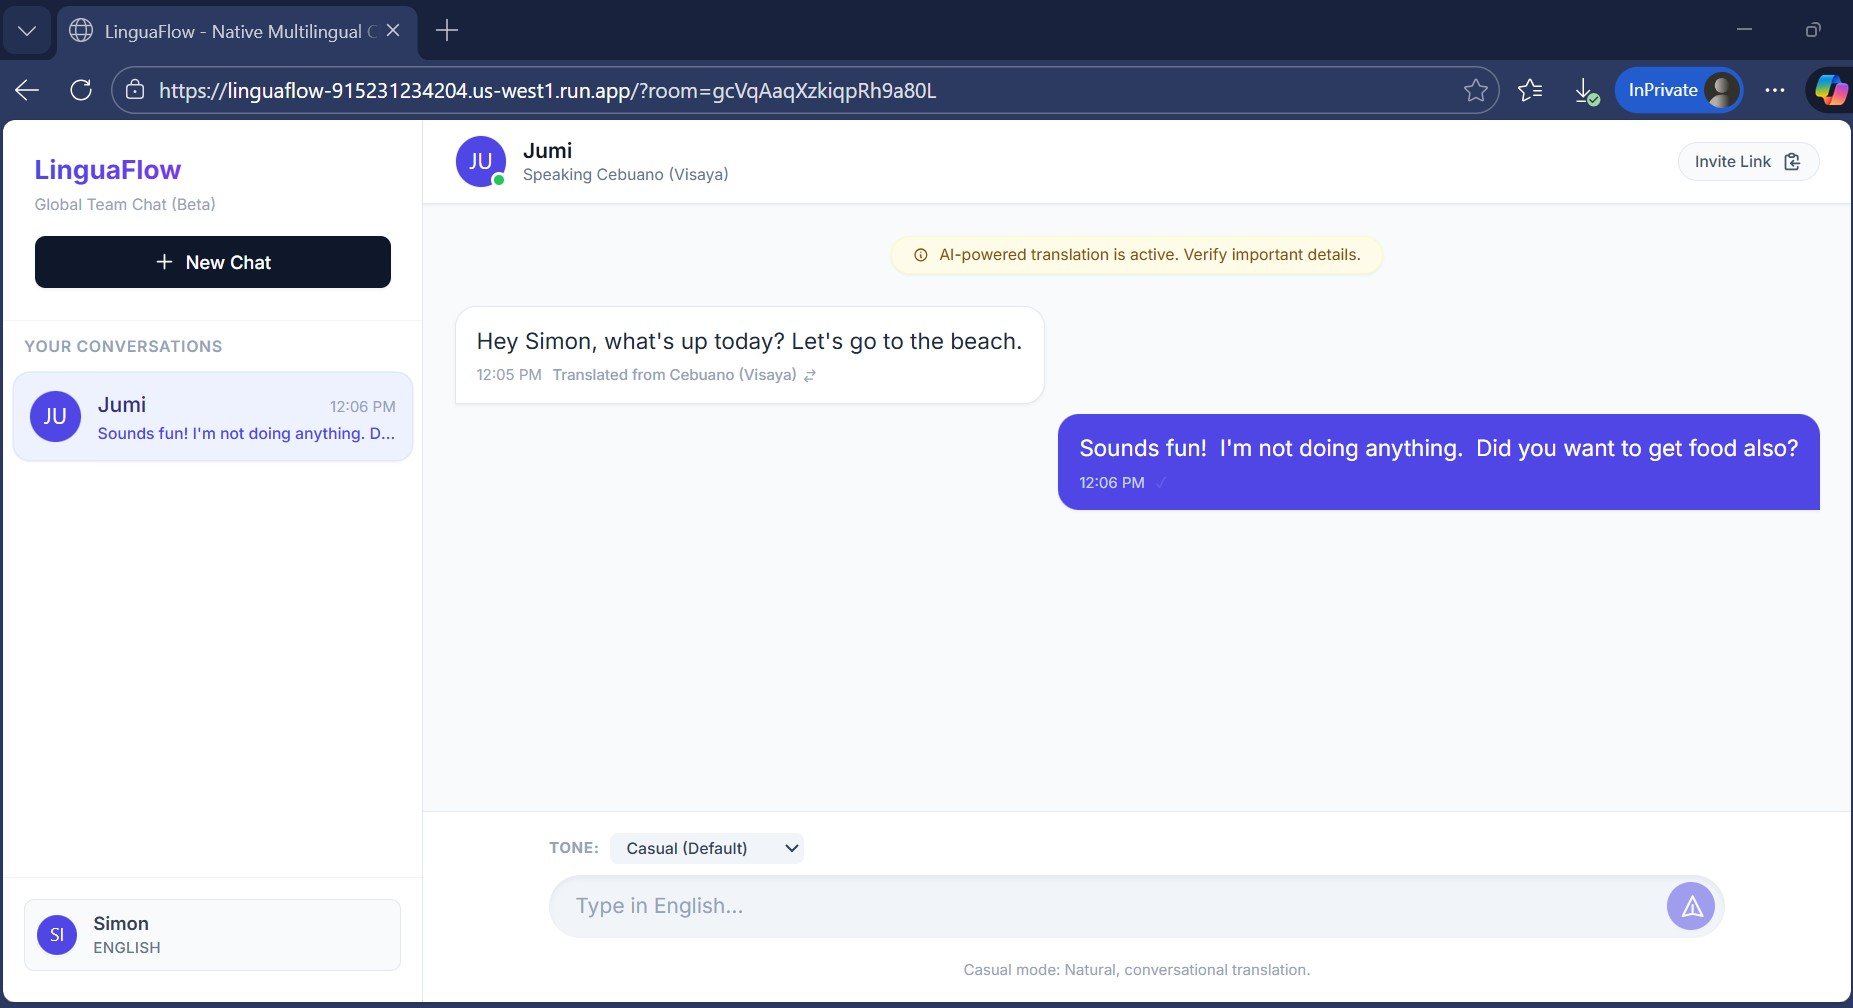This screenshot has width=1853, height=1008.
Task: Click the AI-powered translation notice banner
Action: click(1137, 255)
